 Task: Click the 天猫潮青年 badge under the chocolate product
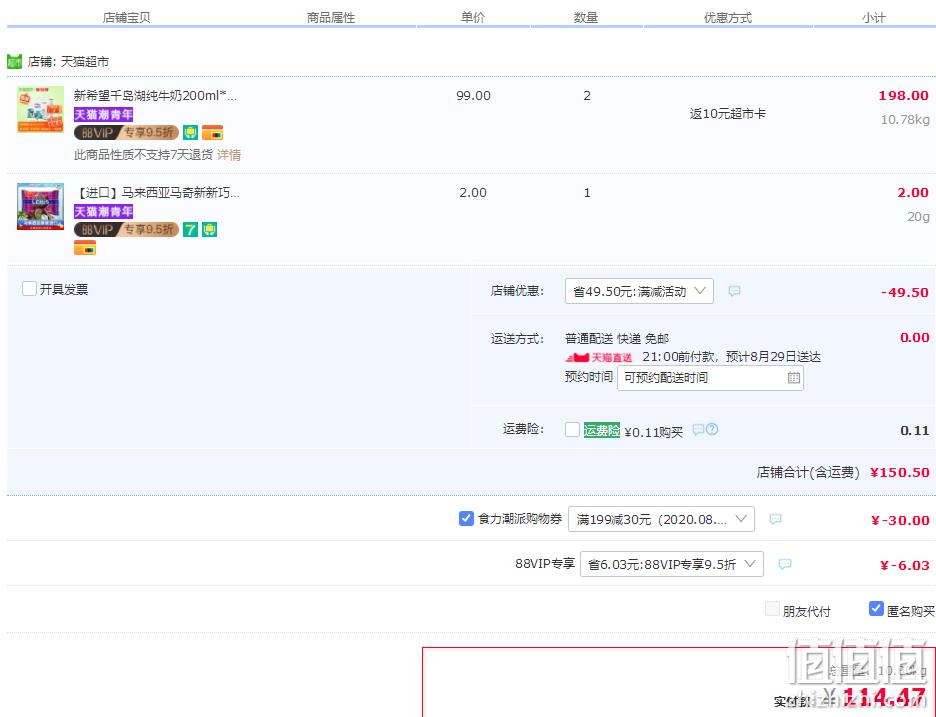tap(103, 211)
